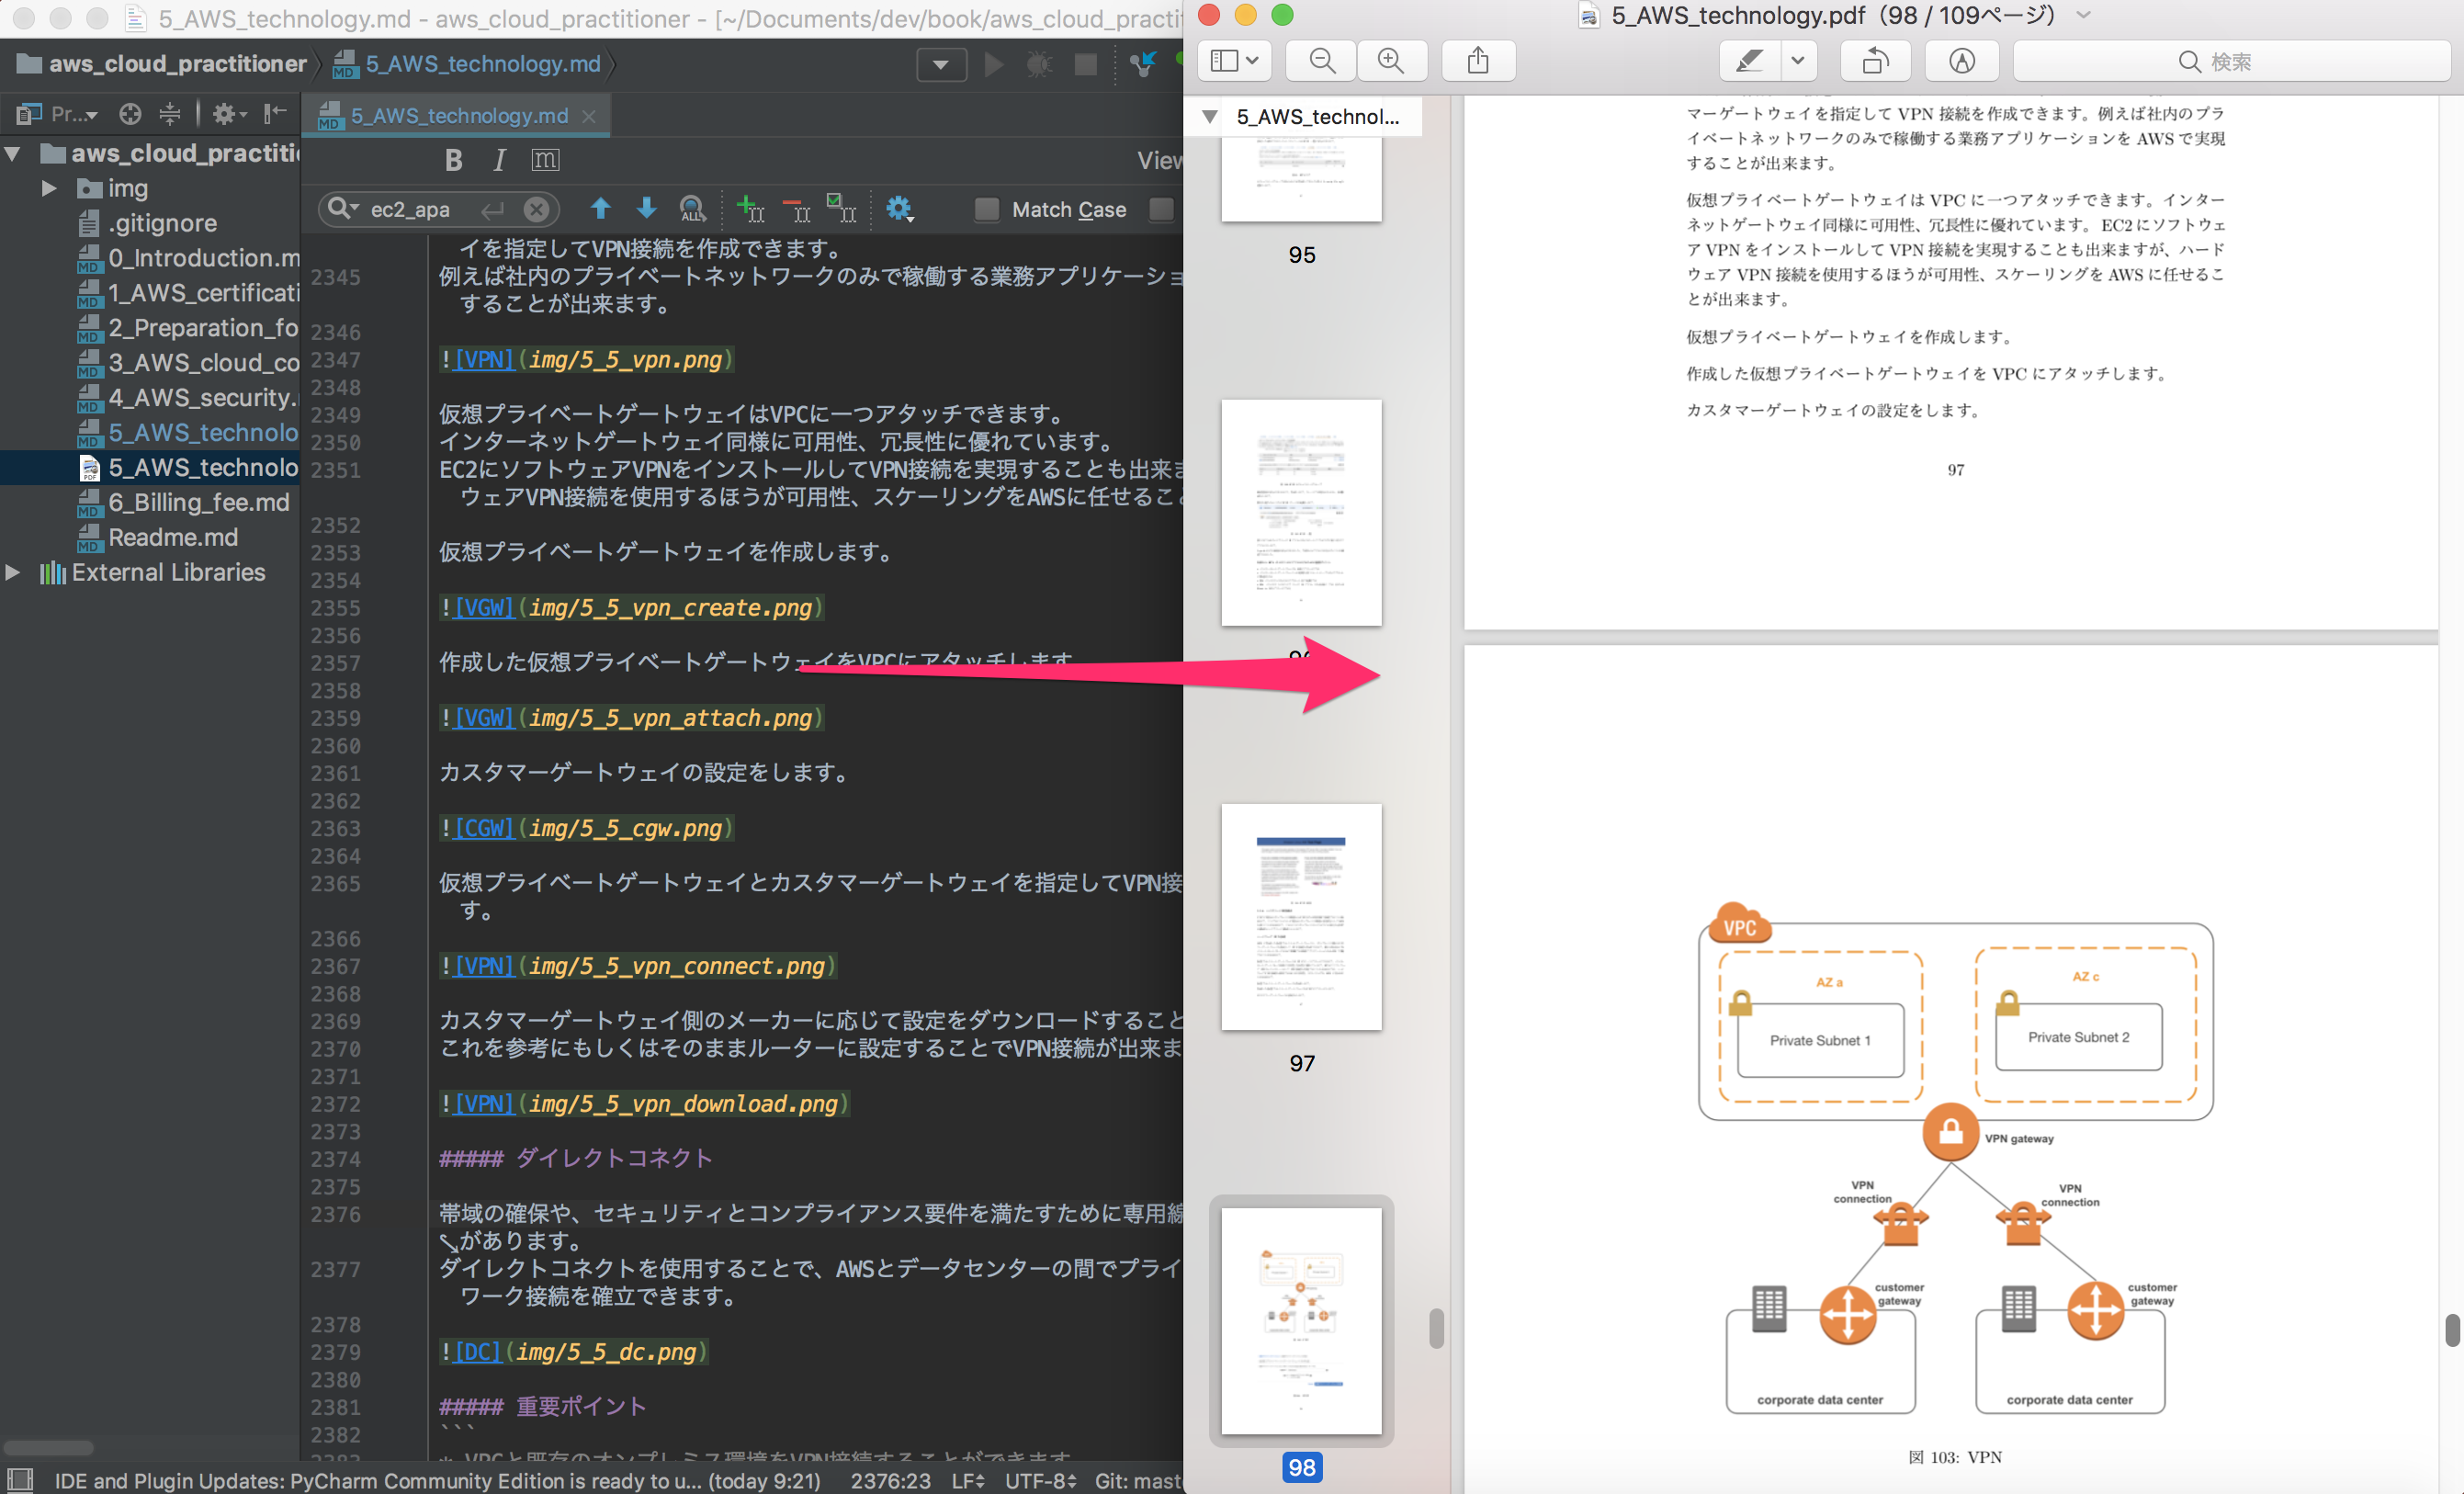
Task: Click Share button in Preview toolbar
Action: click(x=1478, y=61)
